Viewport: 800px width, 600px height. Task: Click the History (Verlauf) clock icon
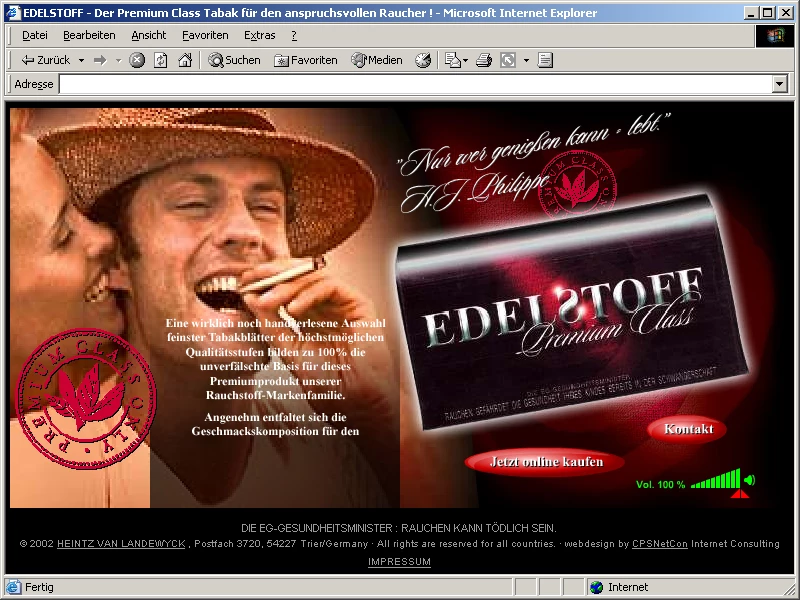(x=423, y=60)
